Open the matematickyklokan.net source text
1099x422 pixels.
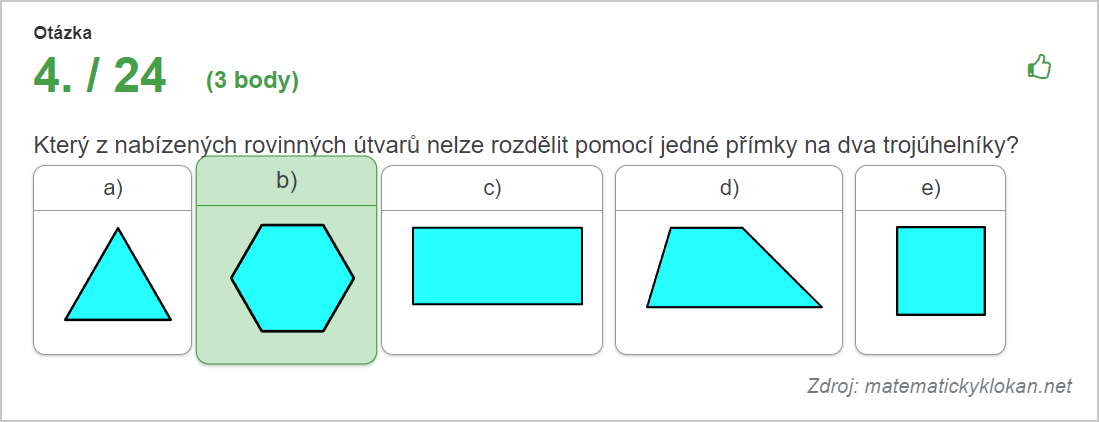(939, 386)
